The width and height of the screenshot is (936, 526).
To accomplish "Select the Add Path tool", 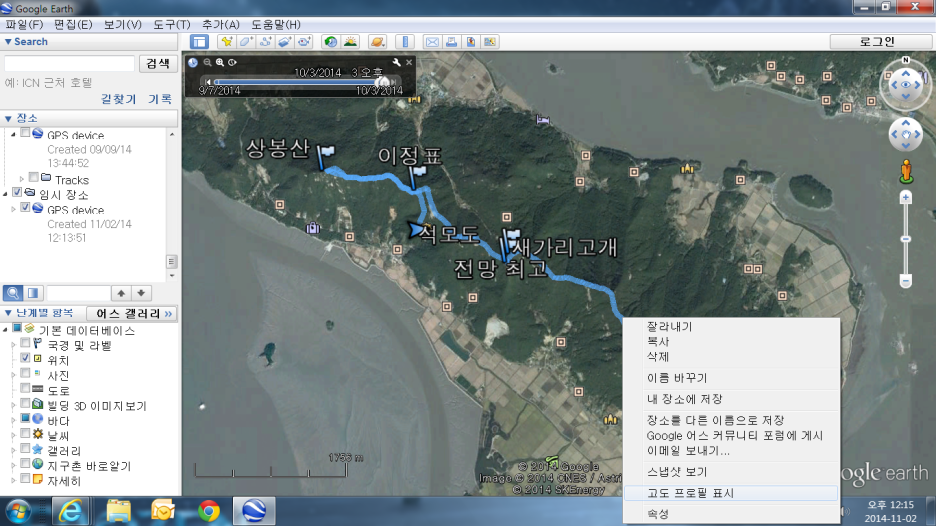I will coord(265,42).
